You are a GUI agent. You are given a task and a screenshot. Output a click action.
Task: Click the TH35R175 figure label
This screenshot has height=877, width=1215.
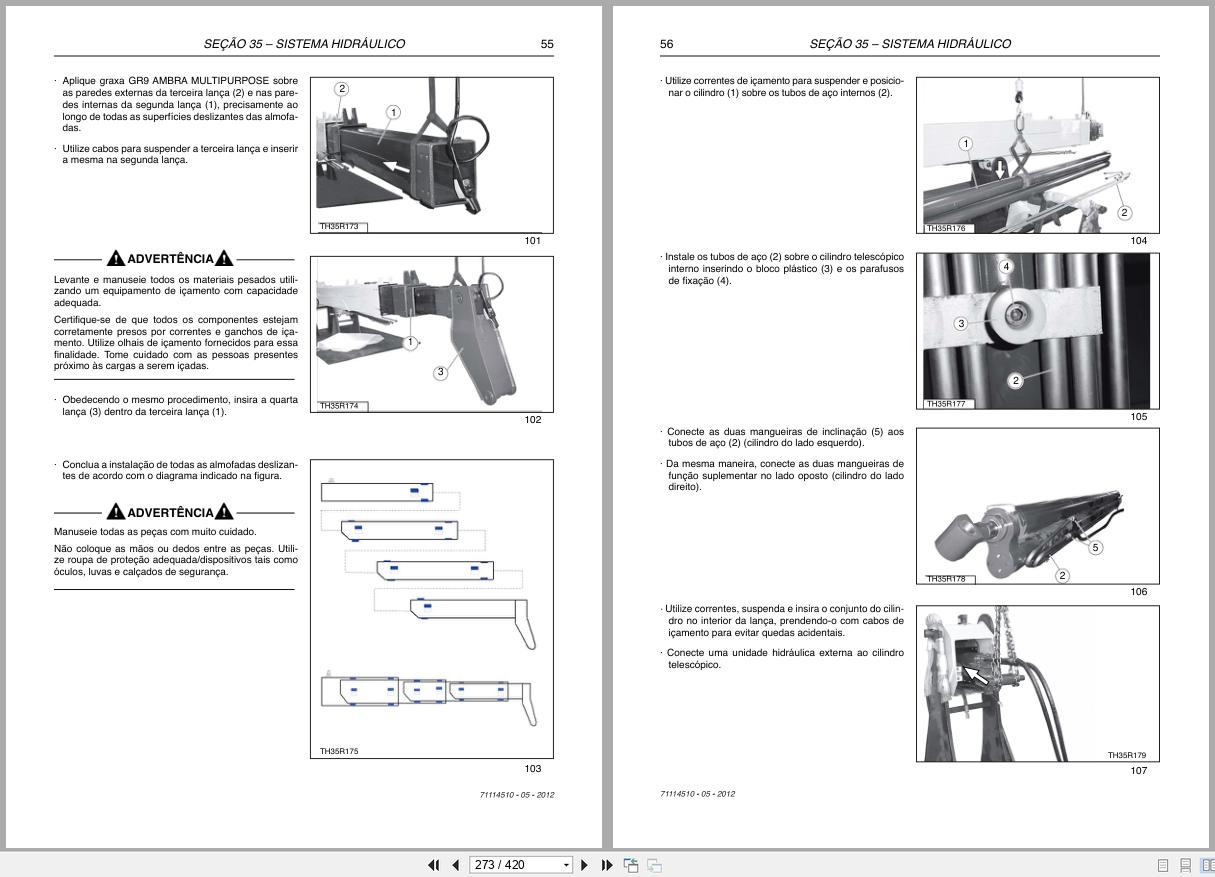point(339,751)
